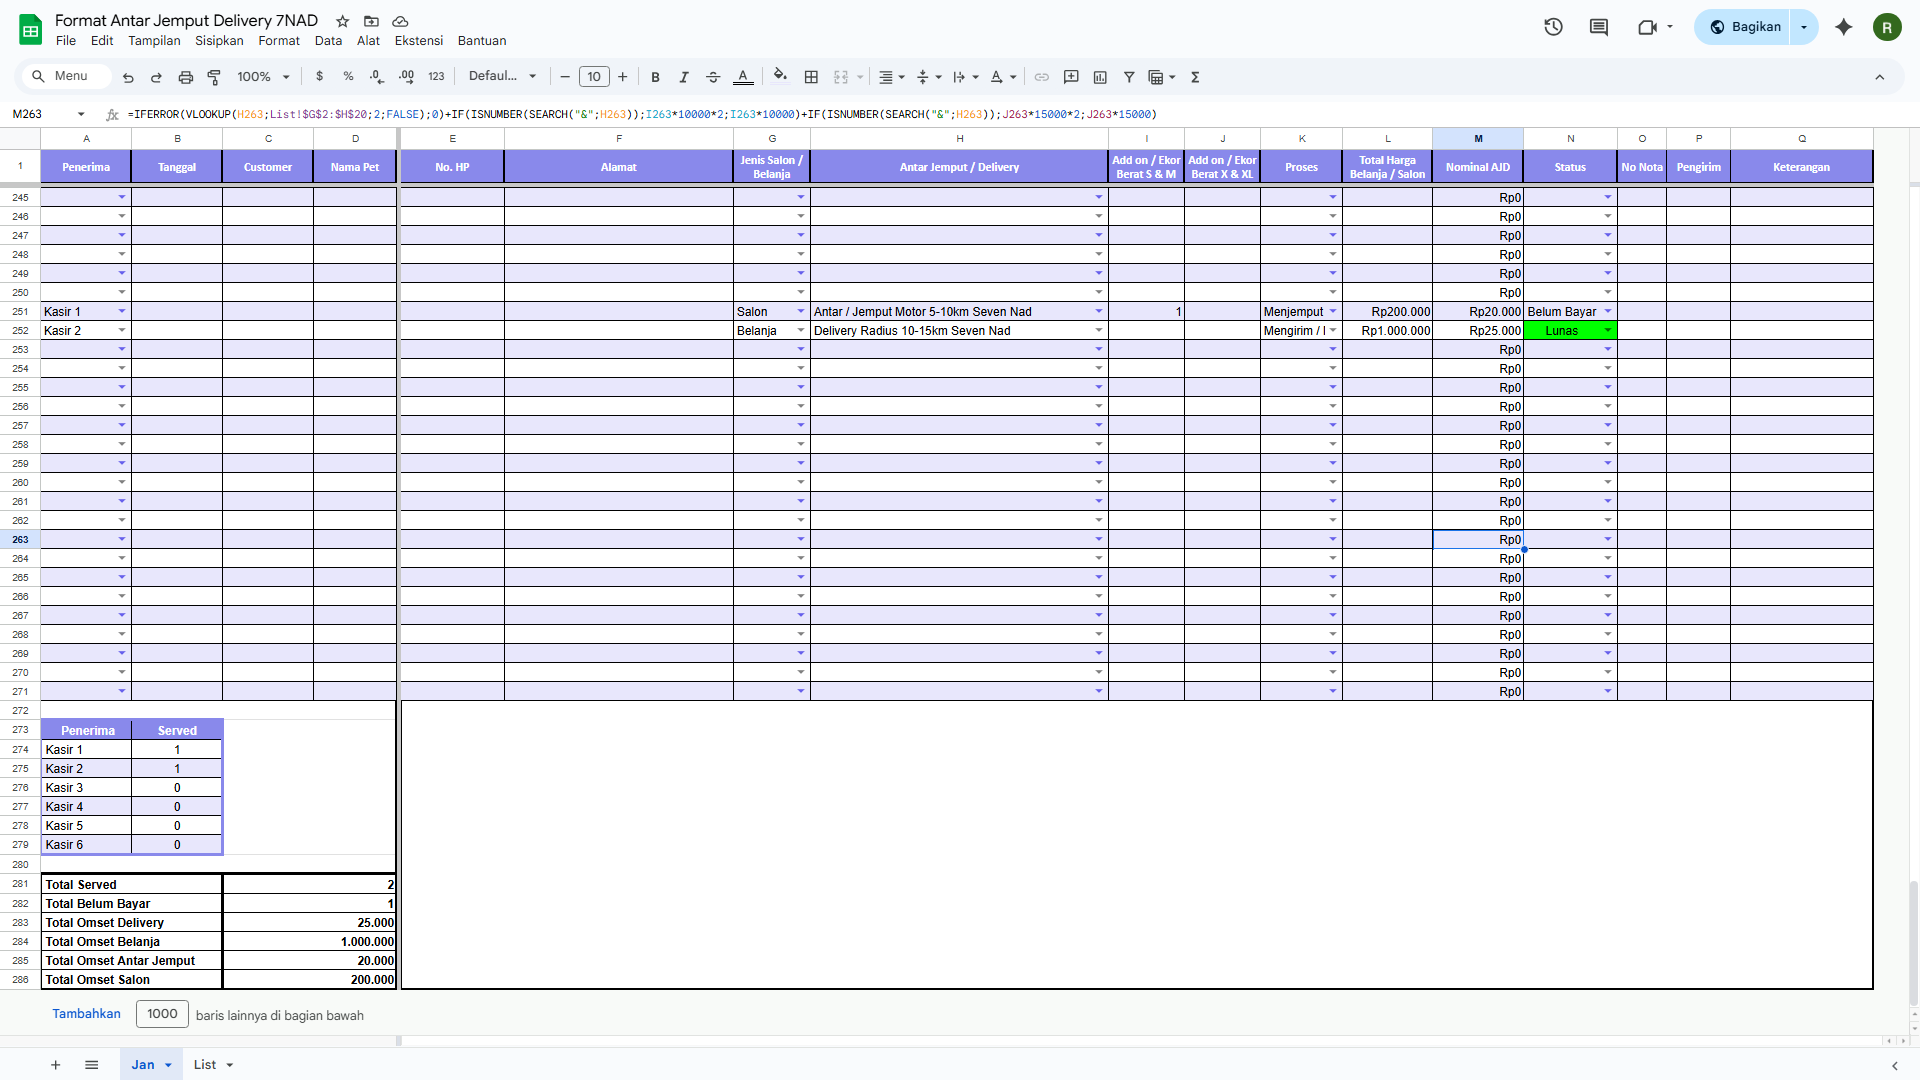Viewport: 1920px width, 1080px height.
Task: Click the print icon in toolbar
Action: click(x=185, y=77)
